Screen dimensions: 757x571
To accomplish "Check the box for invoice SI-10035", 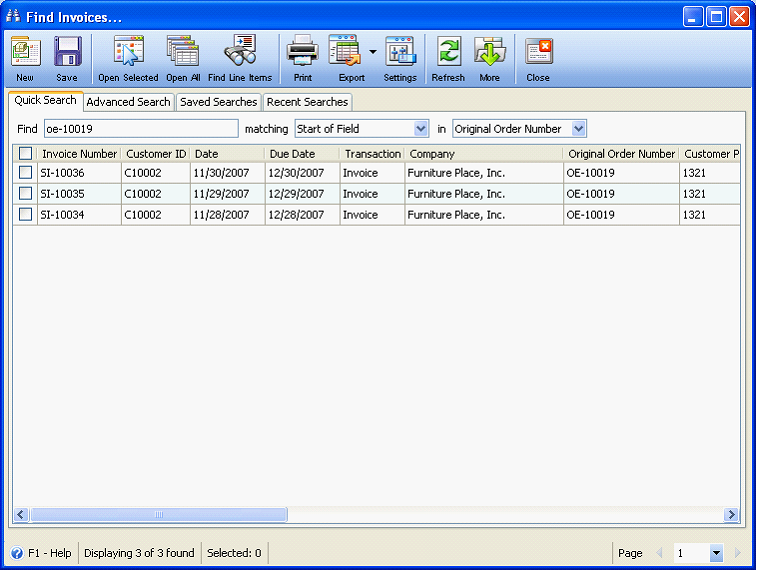I will (x=26, y=194).
